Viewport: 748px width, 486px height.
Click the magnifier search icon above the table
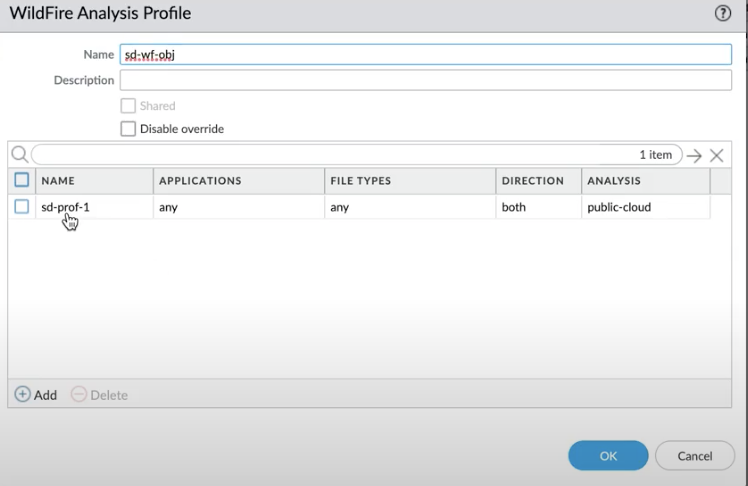[19, 155]
